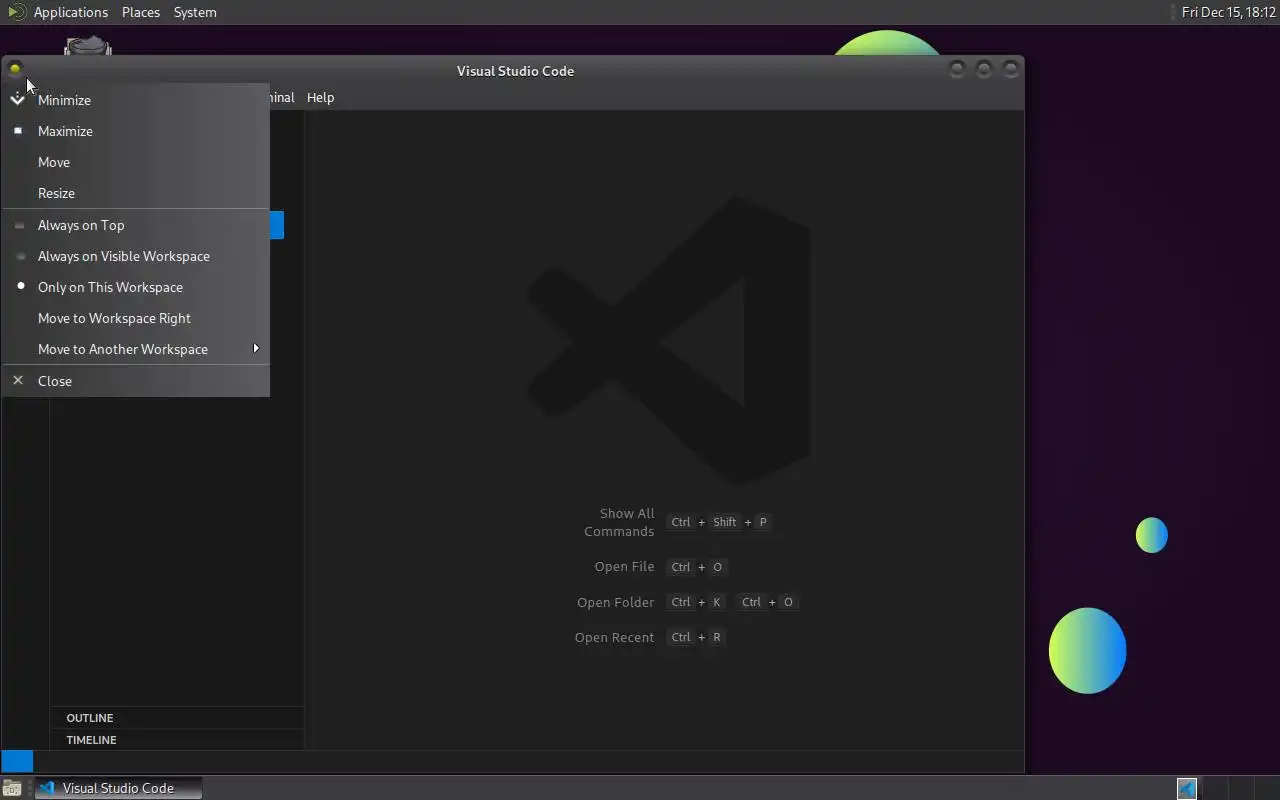Click the 'Show All Commands' hint text

click(619, 522)
